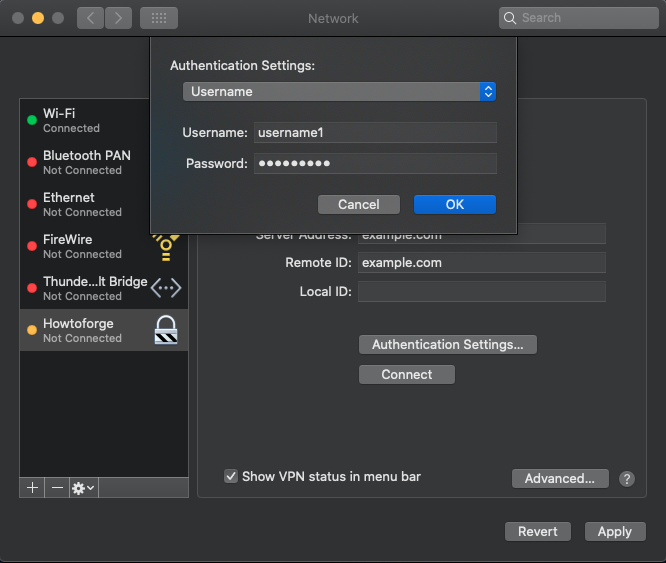
Task: Click the Username text field
Action: tap(375, 132)
